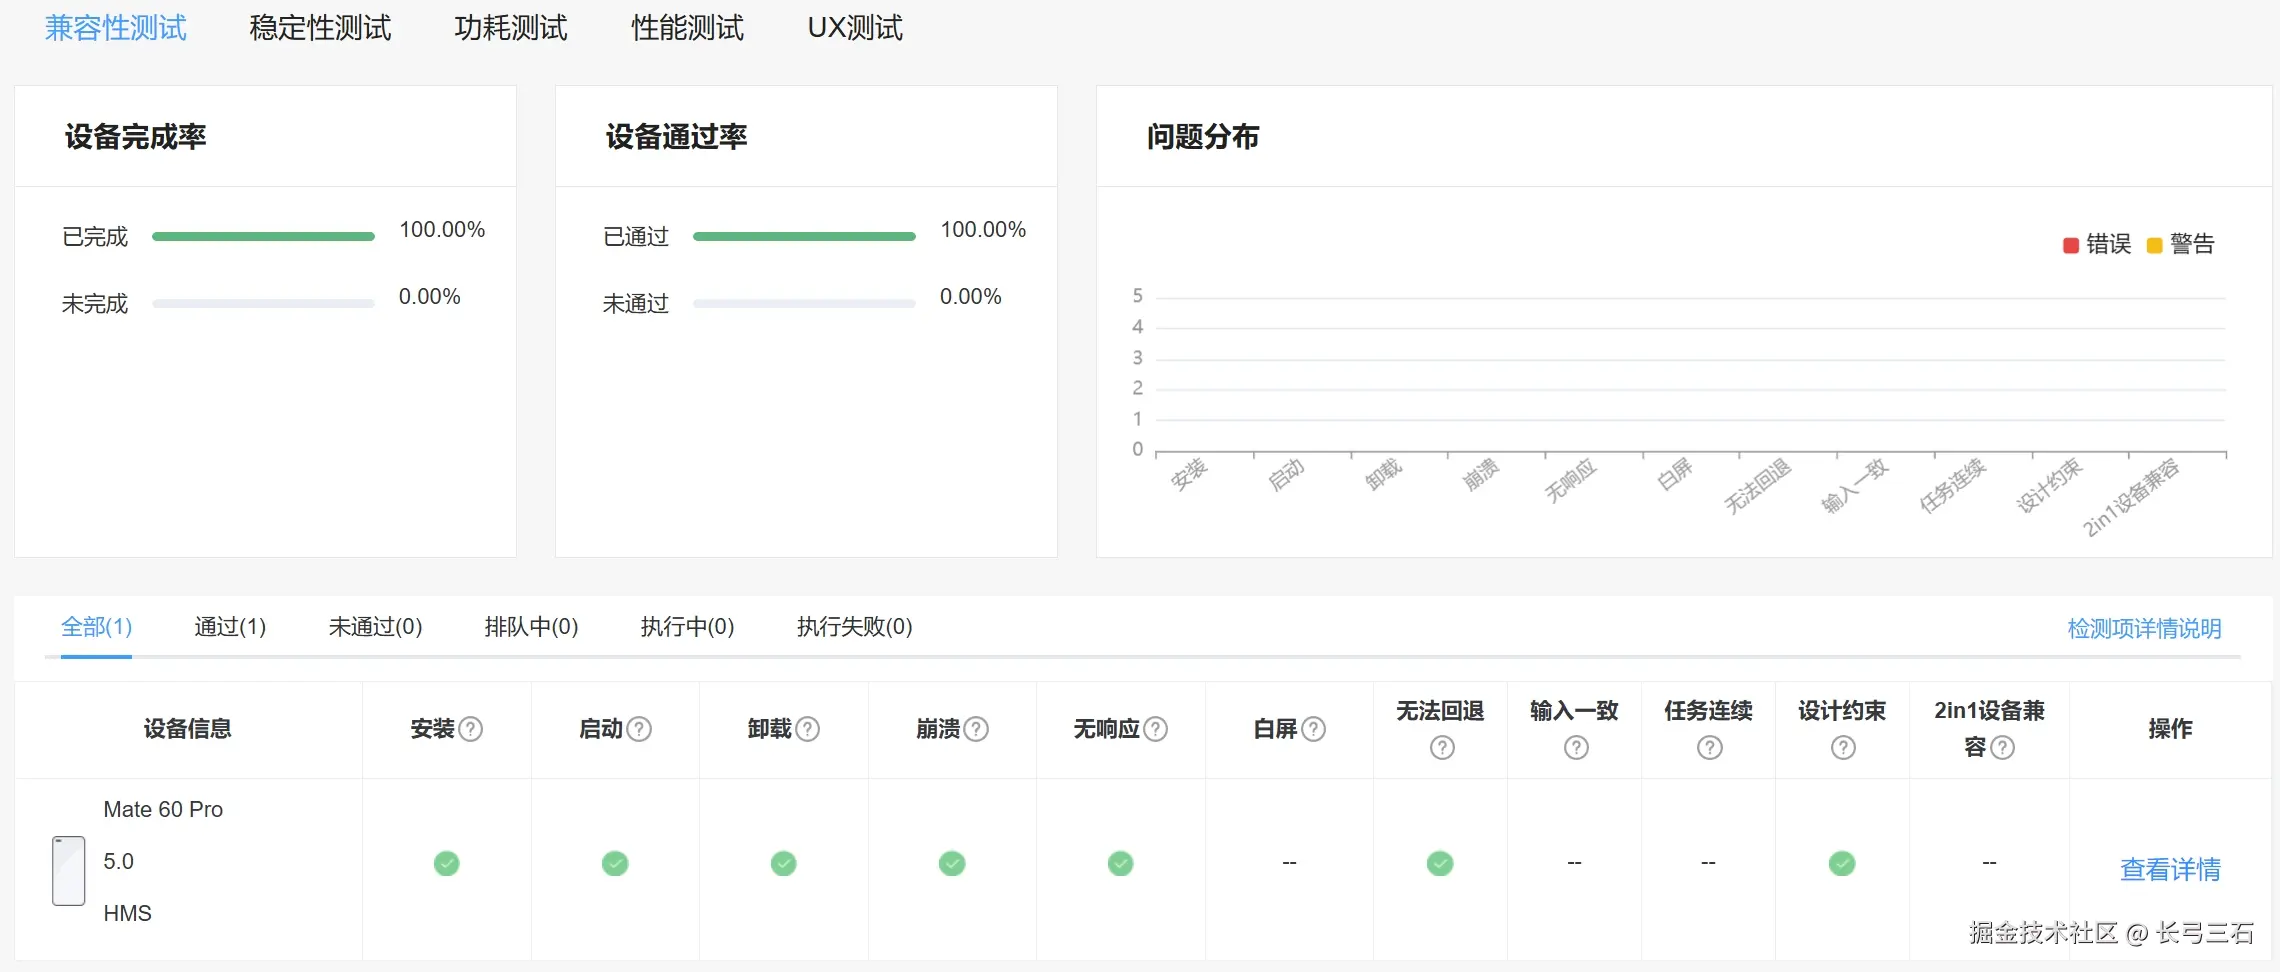Screen dimensions: 2280x972
Task: Open the 设计约束 column help icon
Action: pos(1843,746)
